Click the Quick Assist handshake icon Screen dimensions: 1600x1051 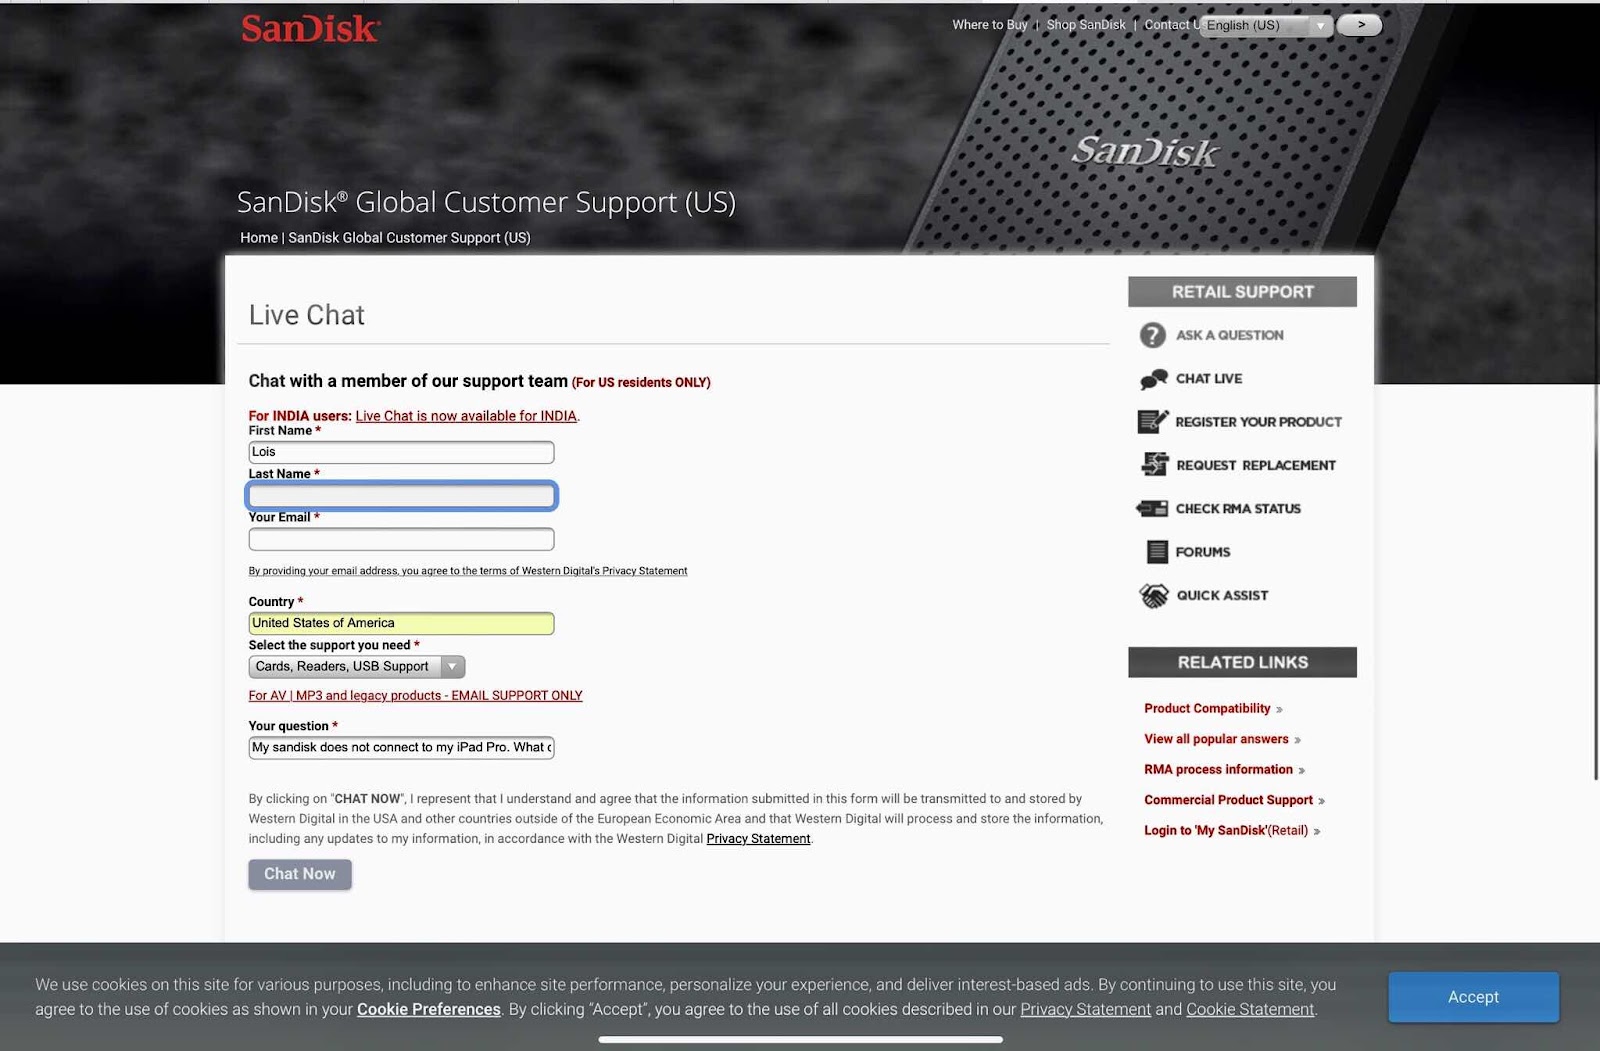click(x=1154, y=595)
